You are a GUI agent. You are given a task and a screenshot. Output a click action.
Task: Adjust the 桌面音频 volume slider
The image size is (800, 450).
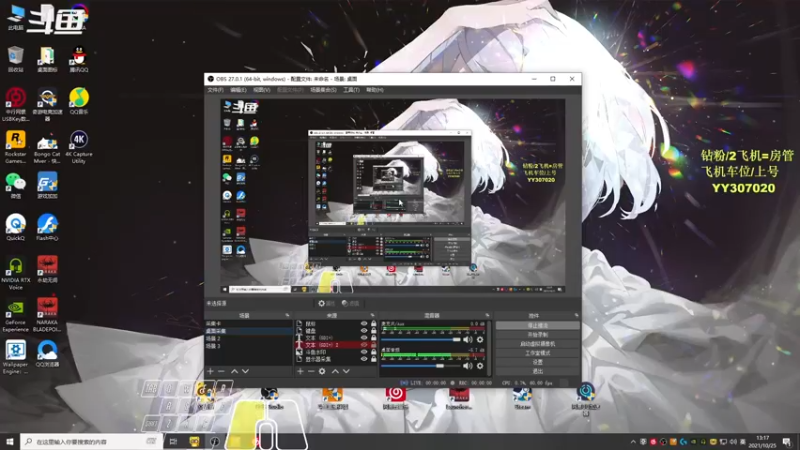pos(421,366)
